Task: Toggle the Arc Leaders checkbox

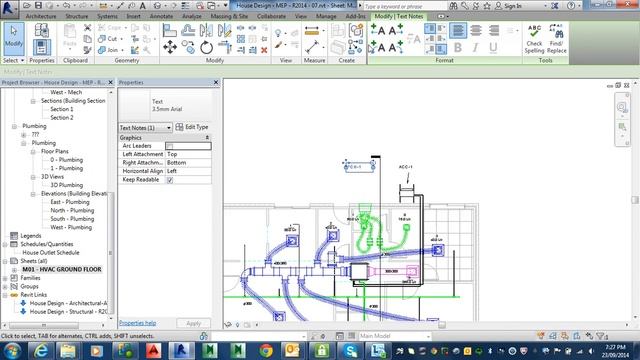Action: [170, 146]
